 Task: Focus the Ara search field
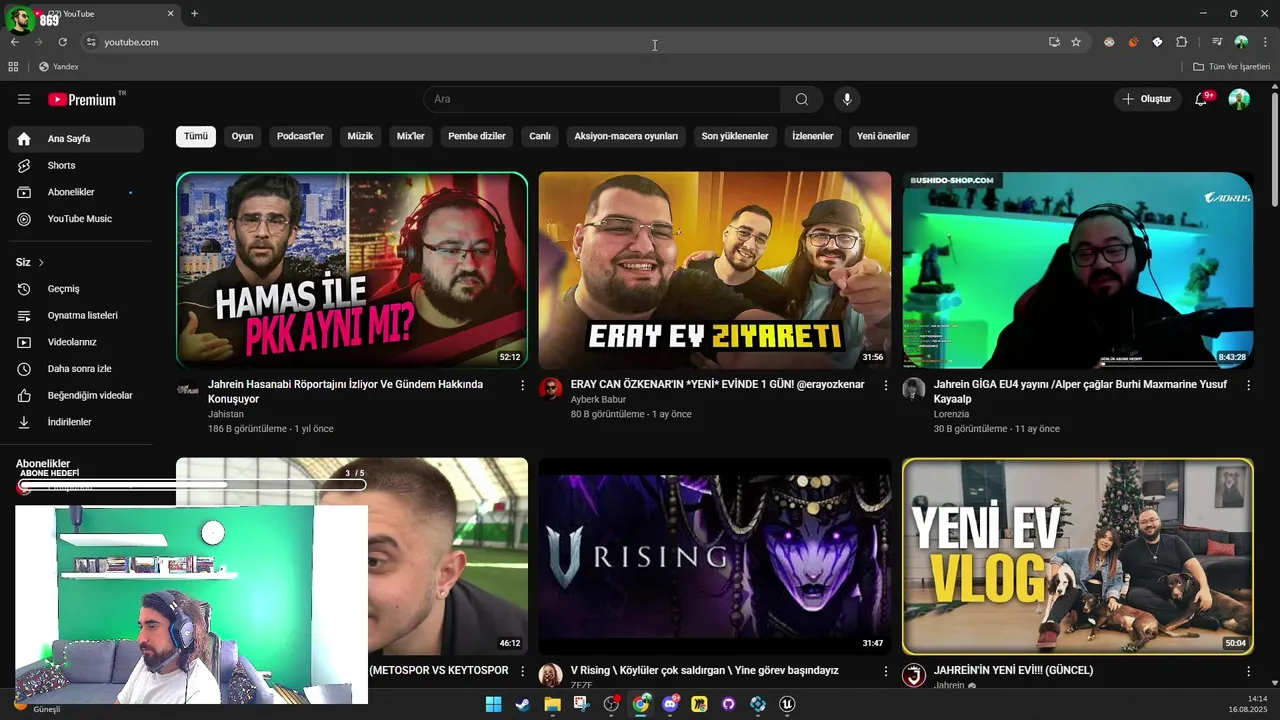(x=602, y=99)
